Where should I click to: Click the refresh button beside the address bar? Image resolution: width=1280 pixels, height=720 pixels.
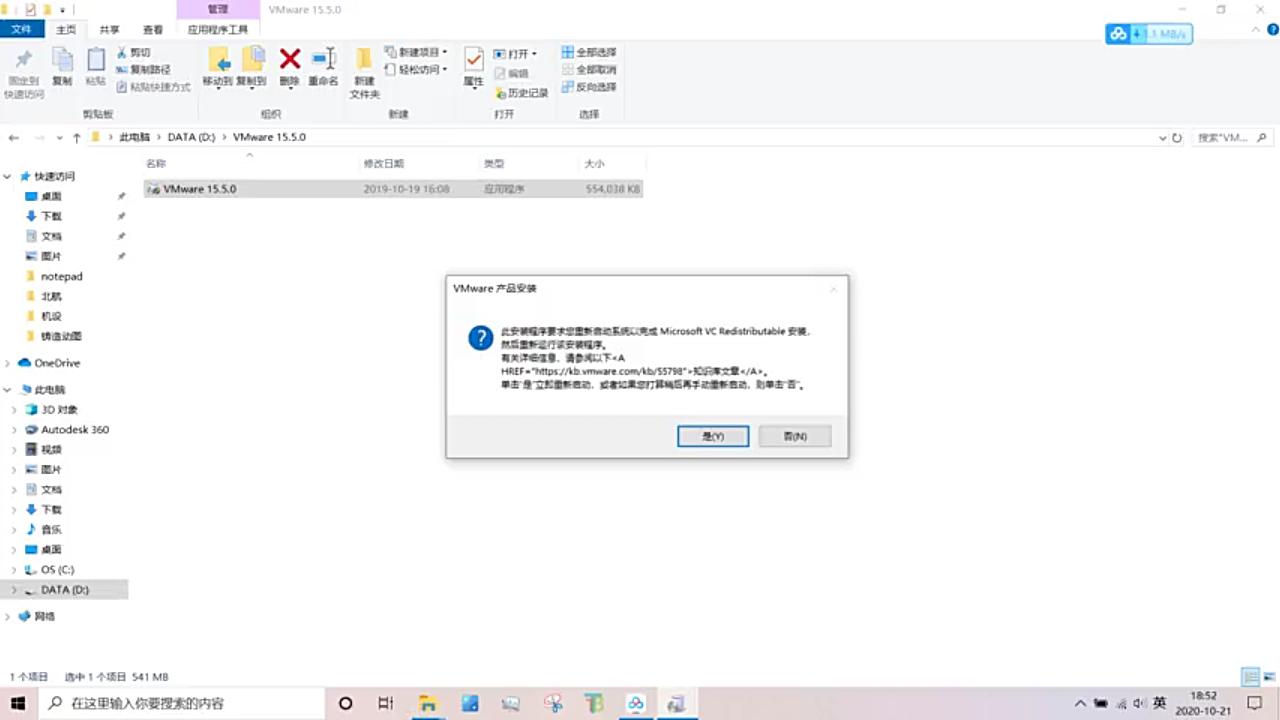point(1177,138)
